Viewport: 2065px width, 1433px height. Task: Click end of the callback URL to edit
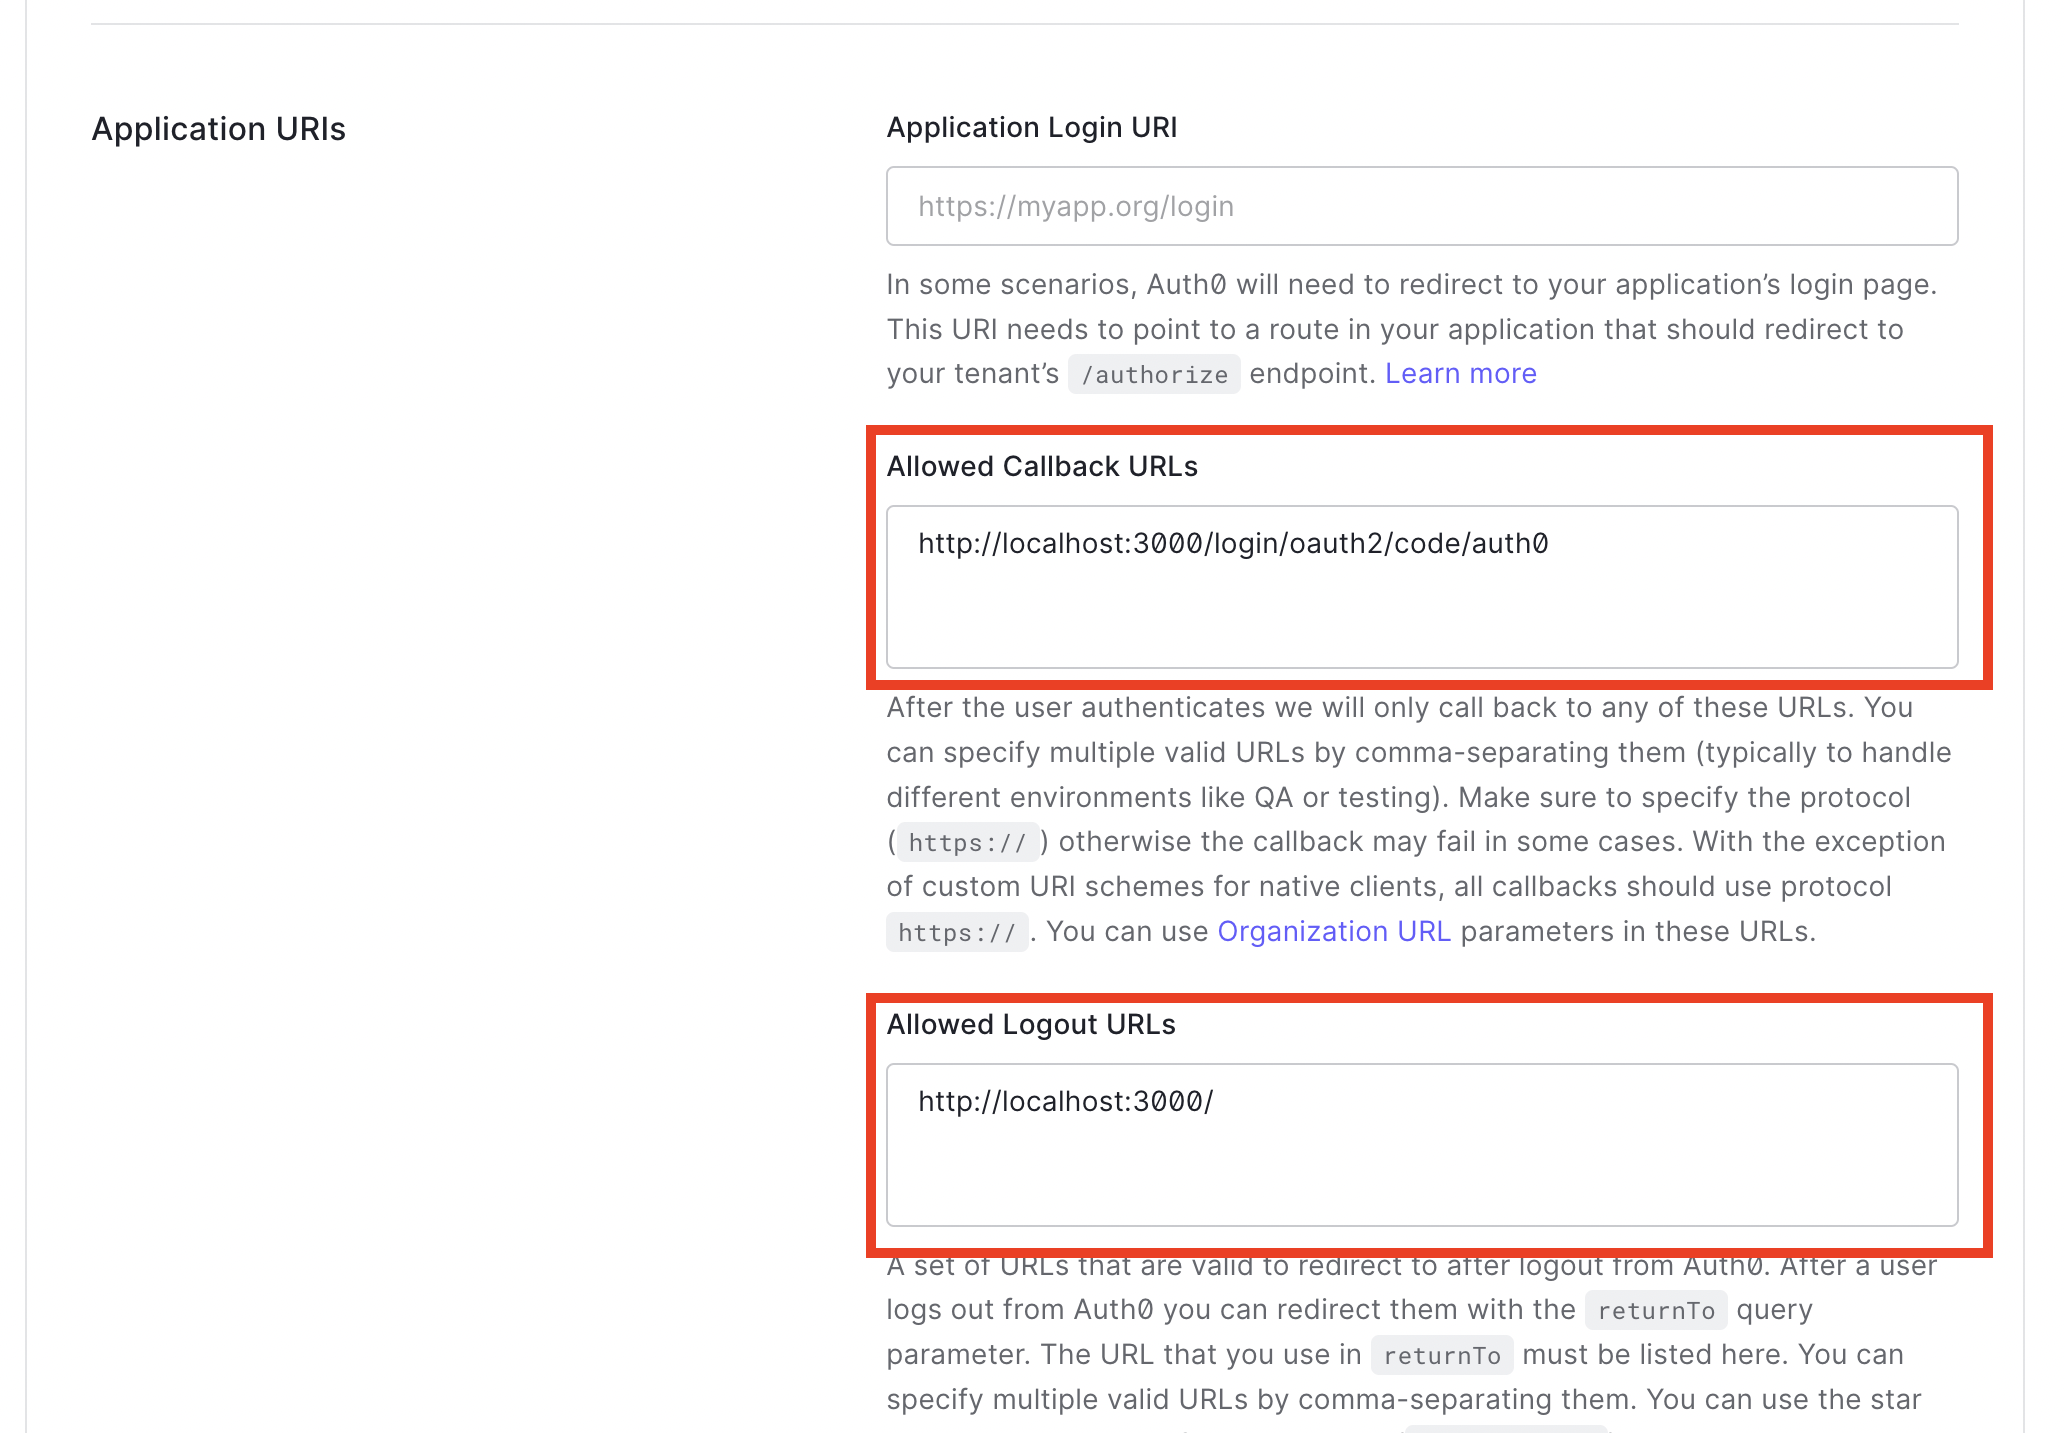pos(1550,543)
